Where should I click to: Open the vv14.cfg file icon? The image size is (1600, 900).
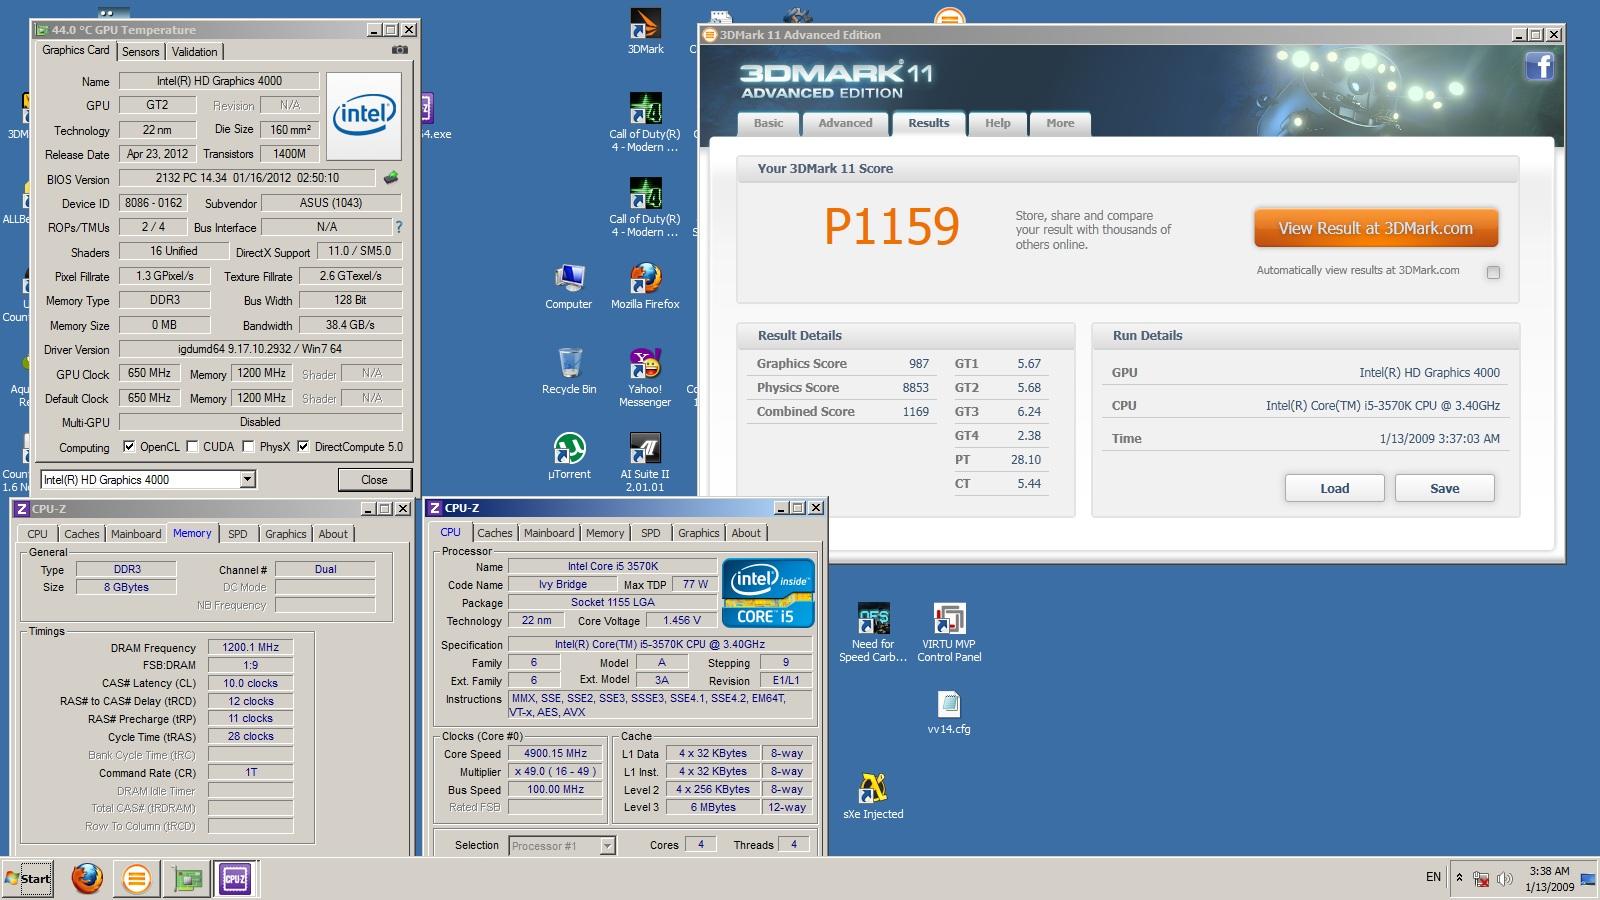point(949,712)
